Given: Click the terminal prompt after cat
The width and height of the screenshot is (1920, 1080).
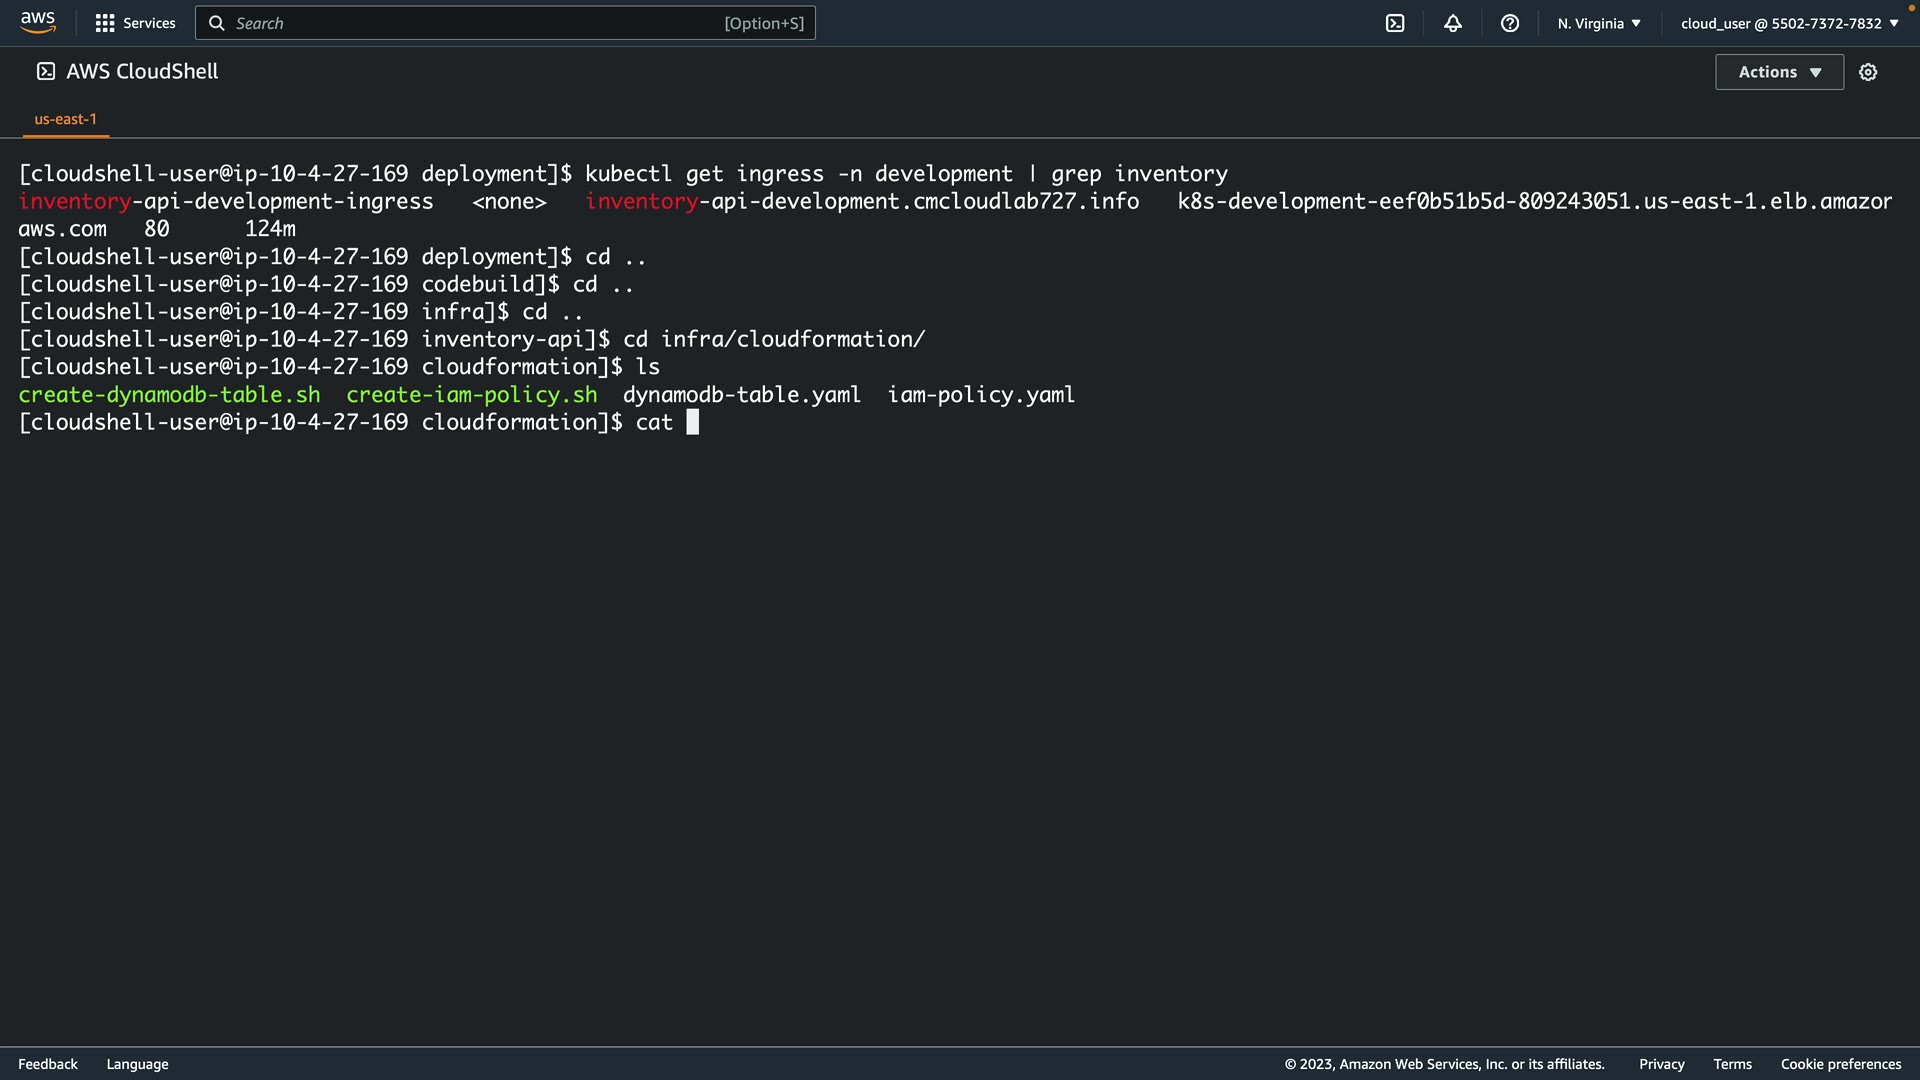Looking at the screenshot, I should click(x=692, y=422).
